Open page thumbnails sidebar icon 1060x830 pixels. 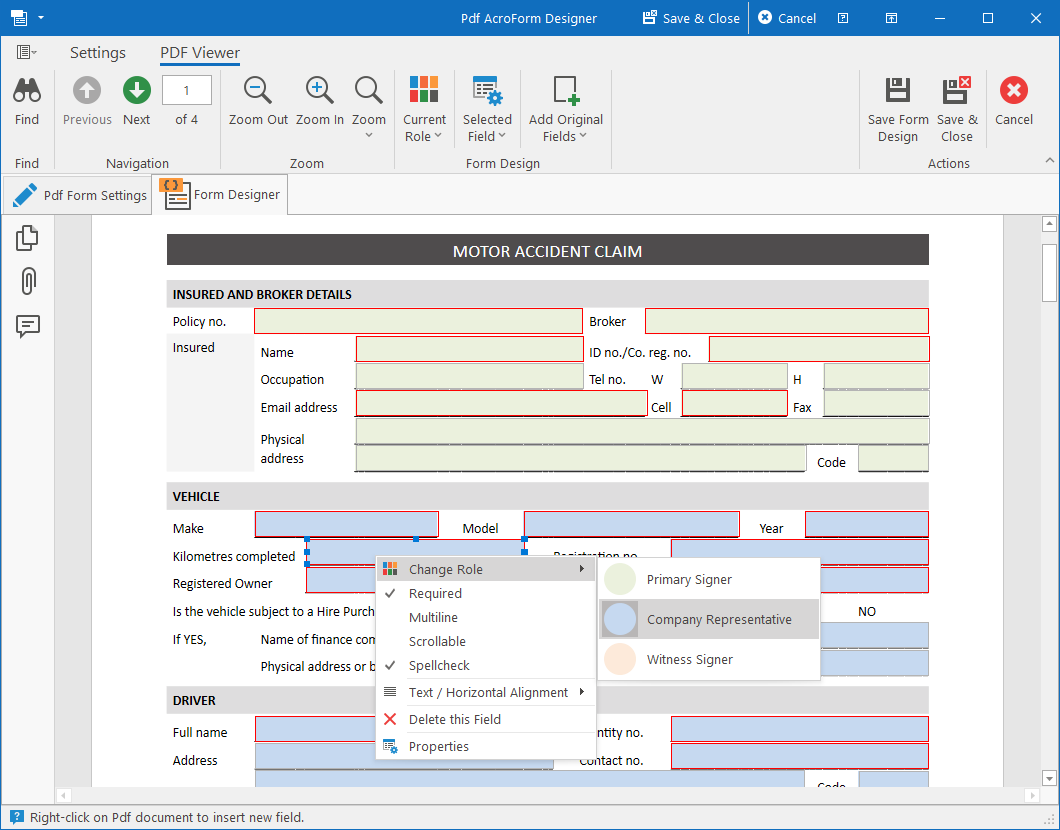click(27, 237)
